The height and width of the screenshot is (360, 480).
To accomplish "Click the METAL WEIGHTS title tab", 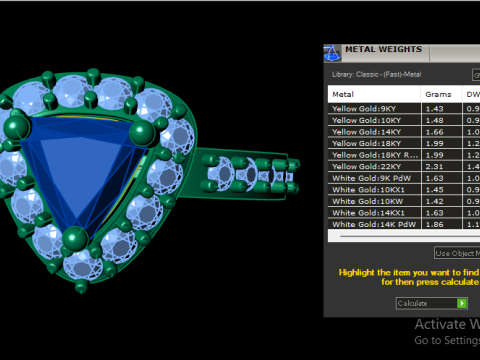I will pos(383,49).
